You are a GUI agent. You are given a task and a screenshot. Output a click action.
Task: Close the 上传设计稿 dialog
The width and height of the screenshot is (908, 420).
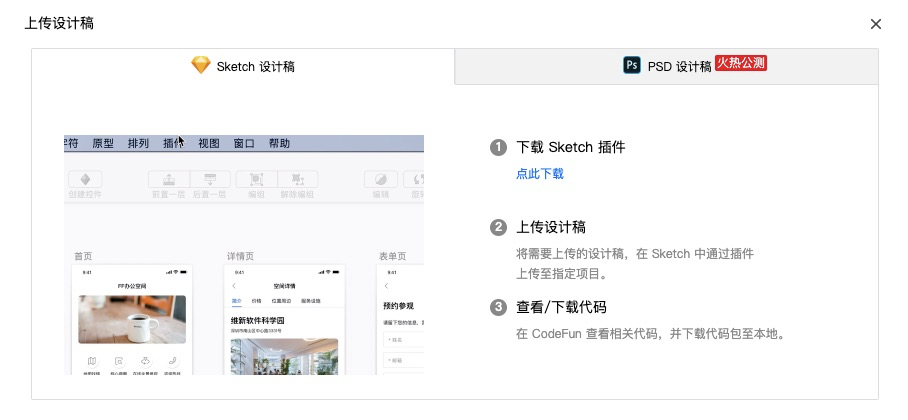pyautogui.click(x=876, y=24)
